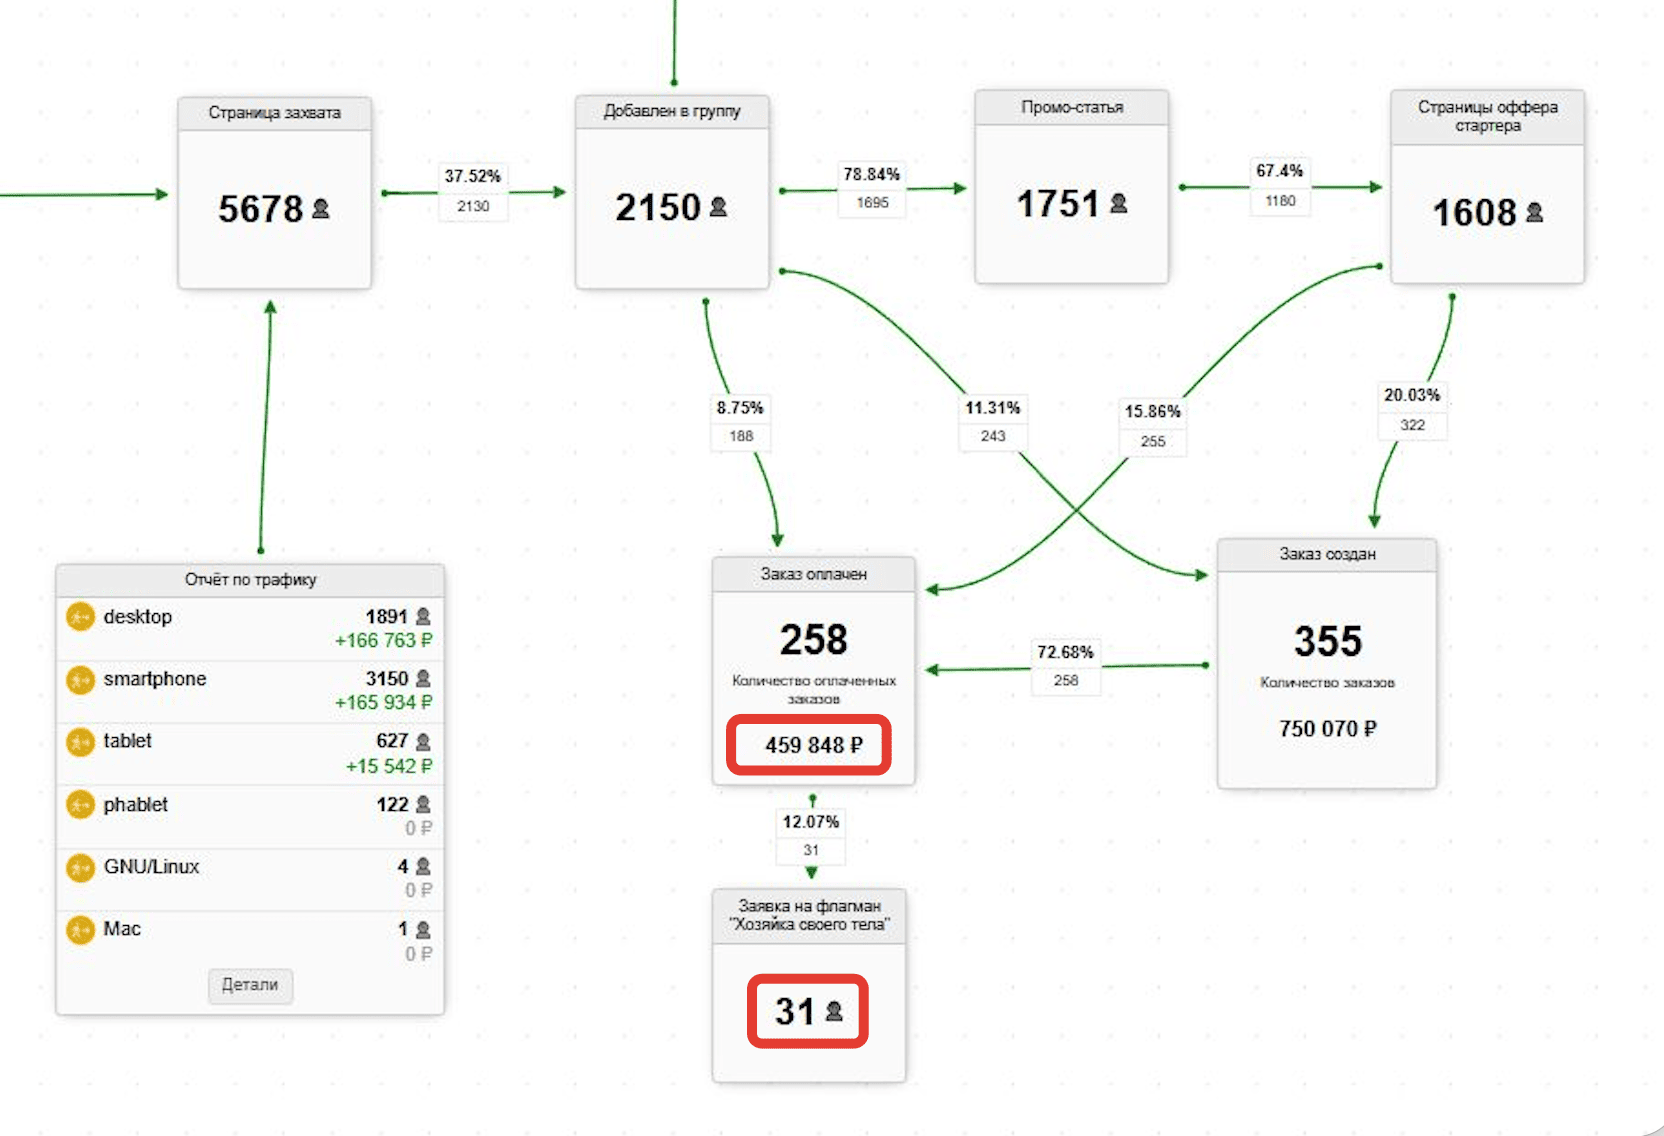Select the 37.52% conversion label
The height and width of the screenshot is (1136, 1664).
click(473, 176)
